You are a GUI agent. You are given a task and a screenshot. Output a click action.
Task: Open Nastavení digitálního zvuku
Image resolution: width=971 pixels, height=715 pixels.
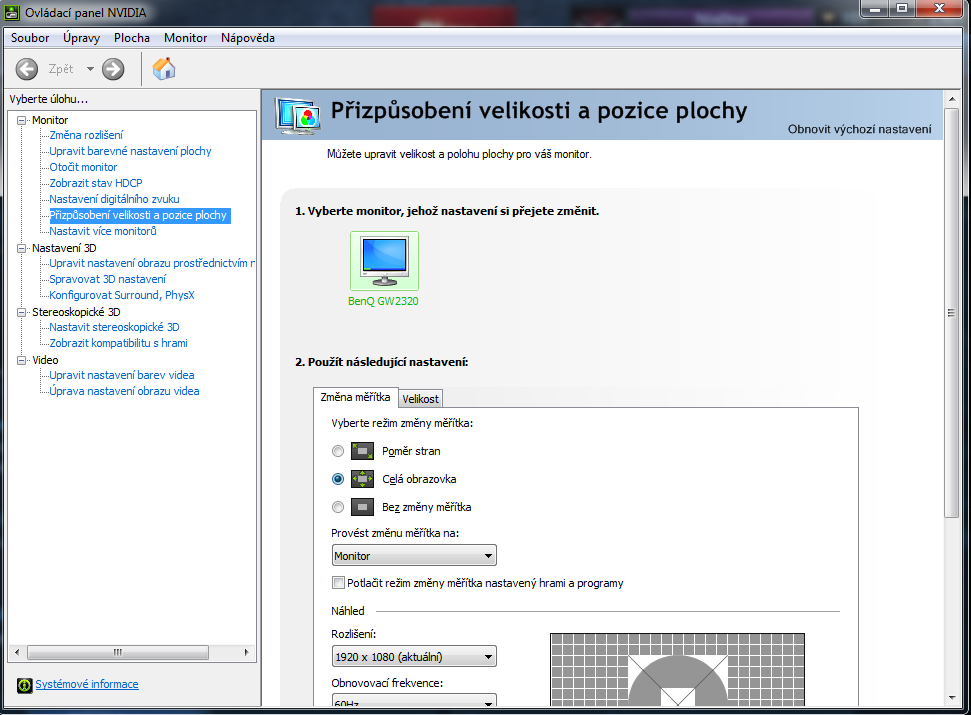coord(115,199)
